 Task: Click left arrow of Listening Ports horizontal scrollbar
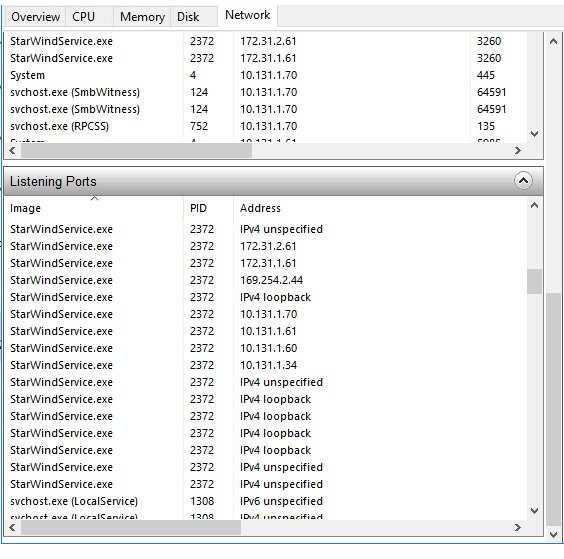point(12,527)
